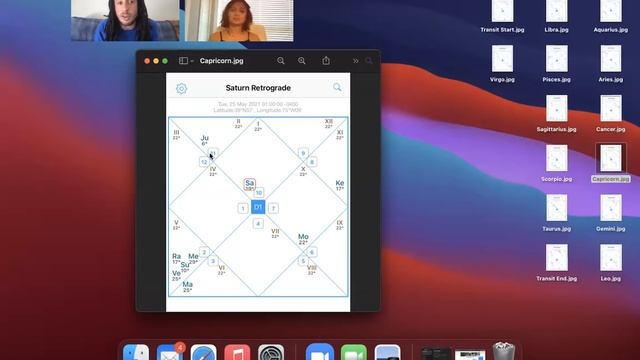Viewport: 640px width, 360px height.
Task: Select Virgo.jpg file on the desktop
Action: coord(502,64)
